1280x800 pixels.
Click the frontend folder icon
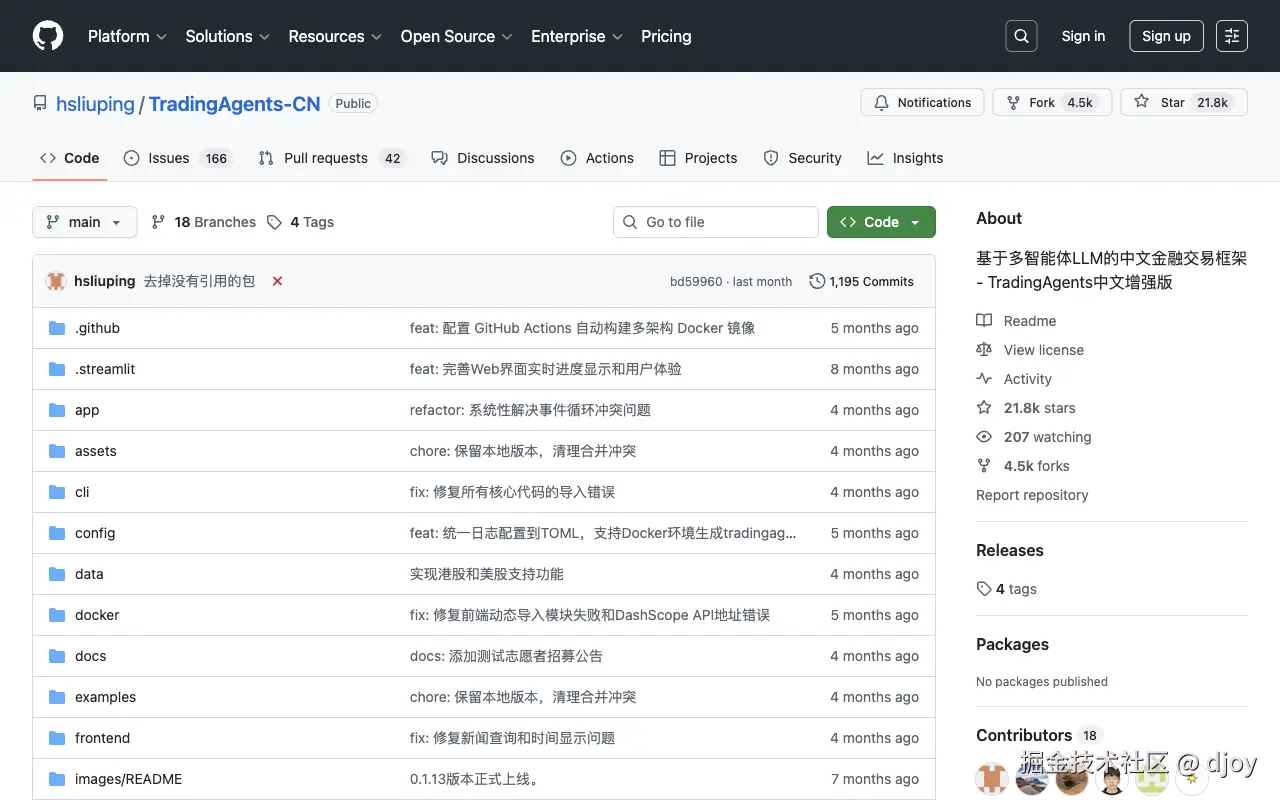57,738
